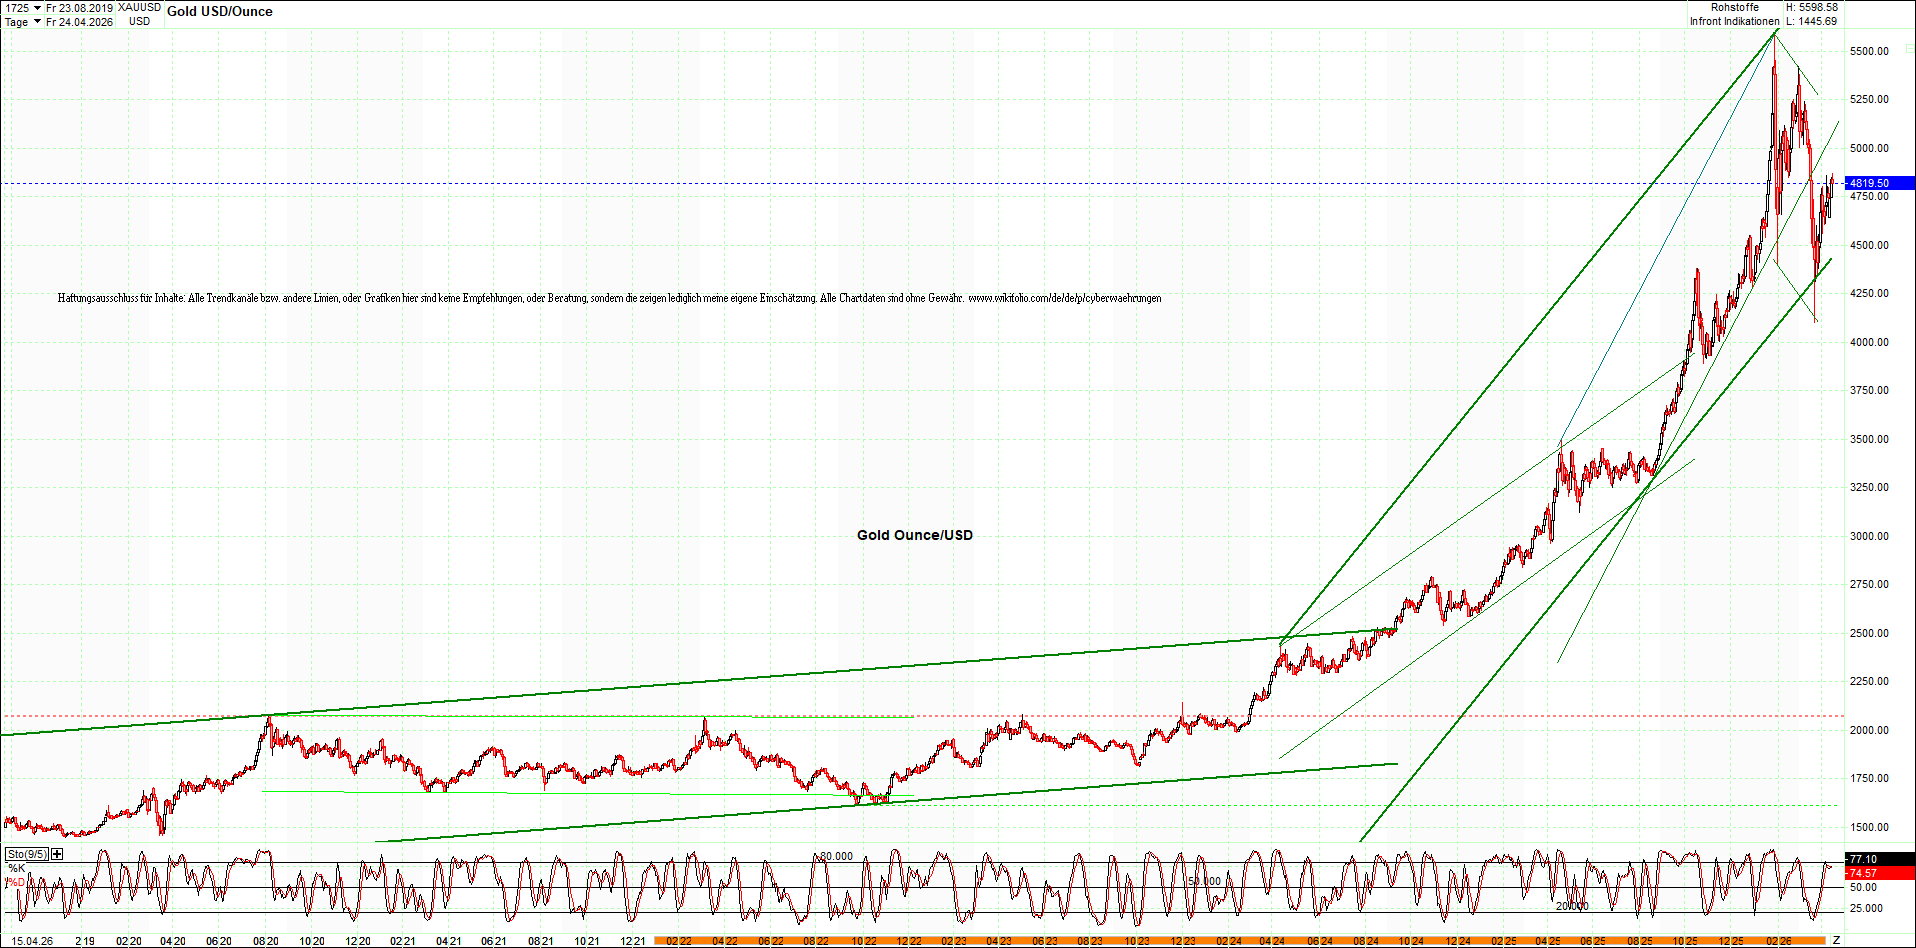Click the end date Fr 24.04.2026
1916x948 pixels.
point(79,22)
